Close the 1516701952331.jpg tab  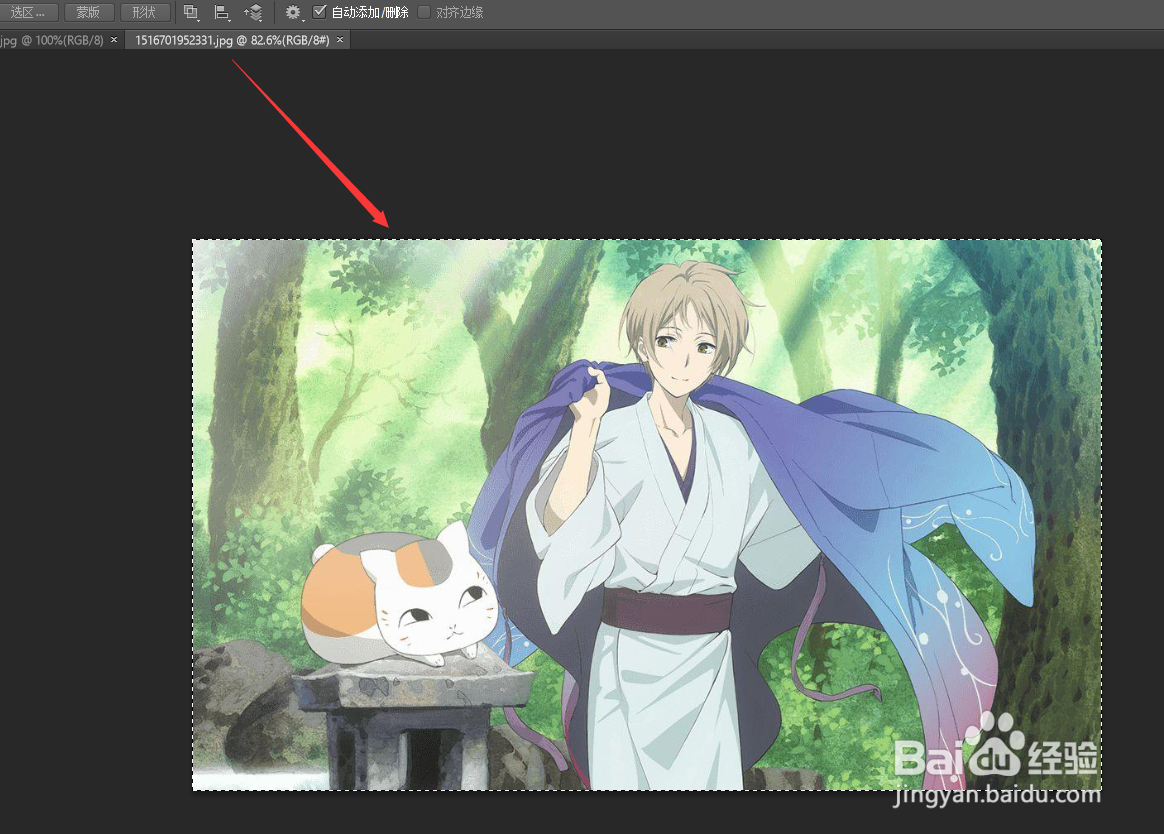(340, 39)
